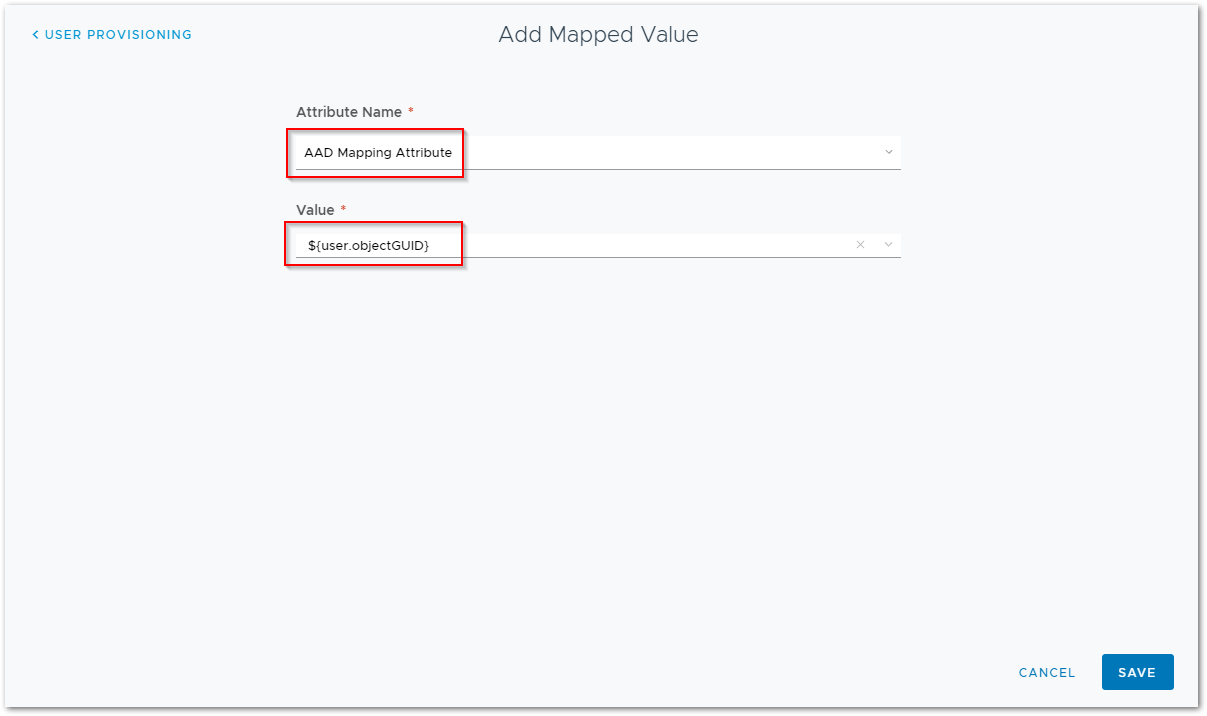Click the Value field label
Screen dimensions: 1207x716
[x=315, y=210]
